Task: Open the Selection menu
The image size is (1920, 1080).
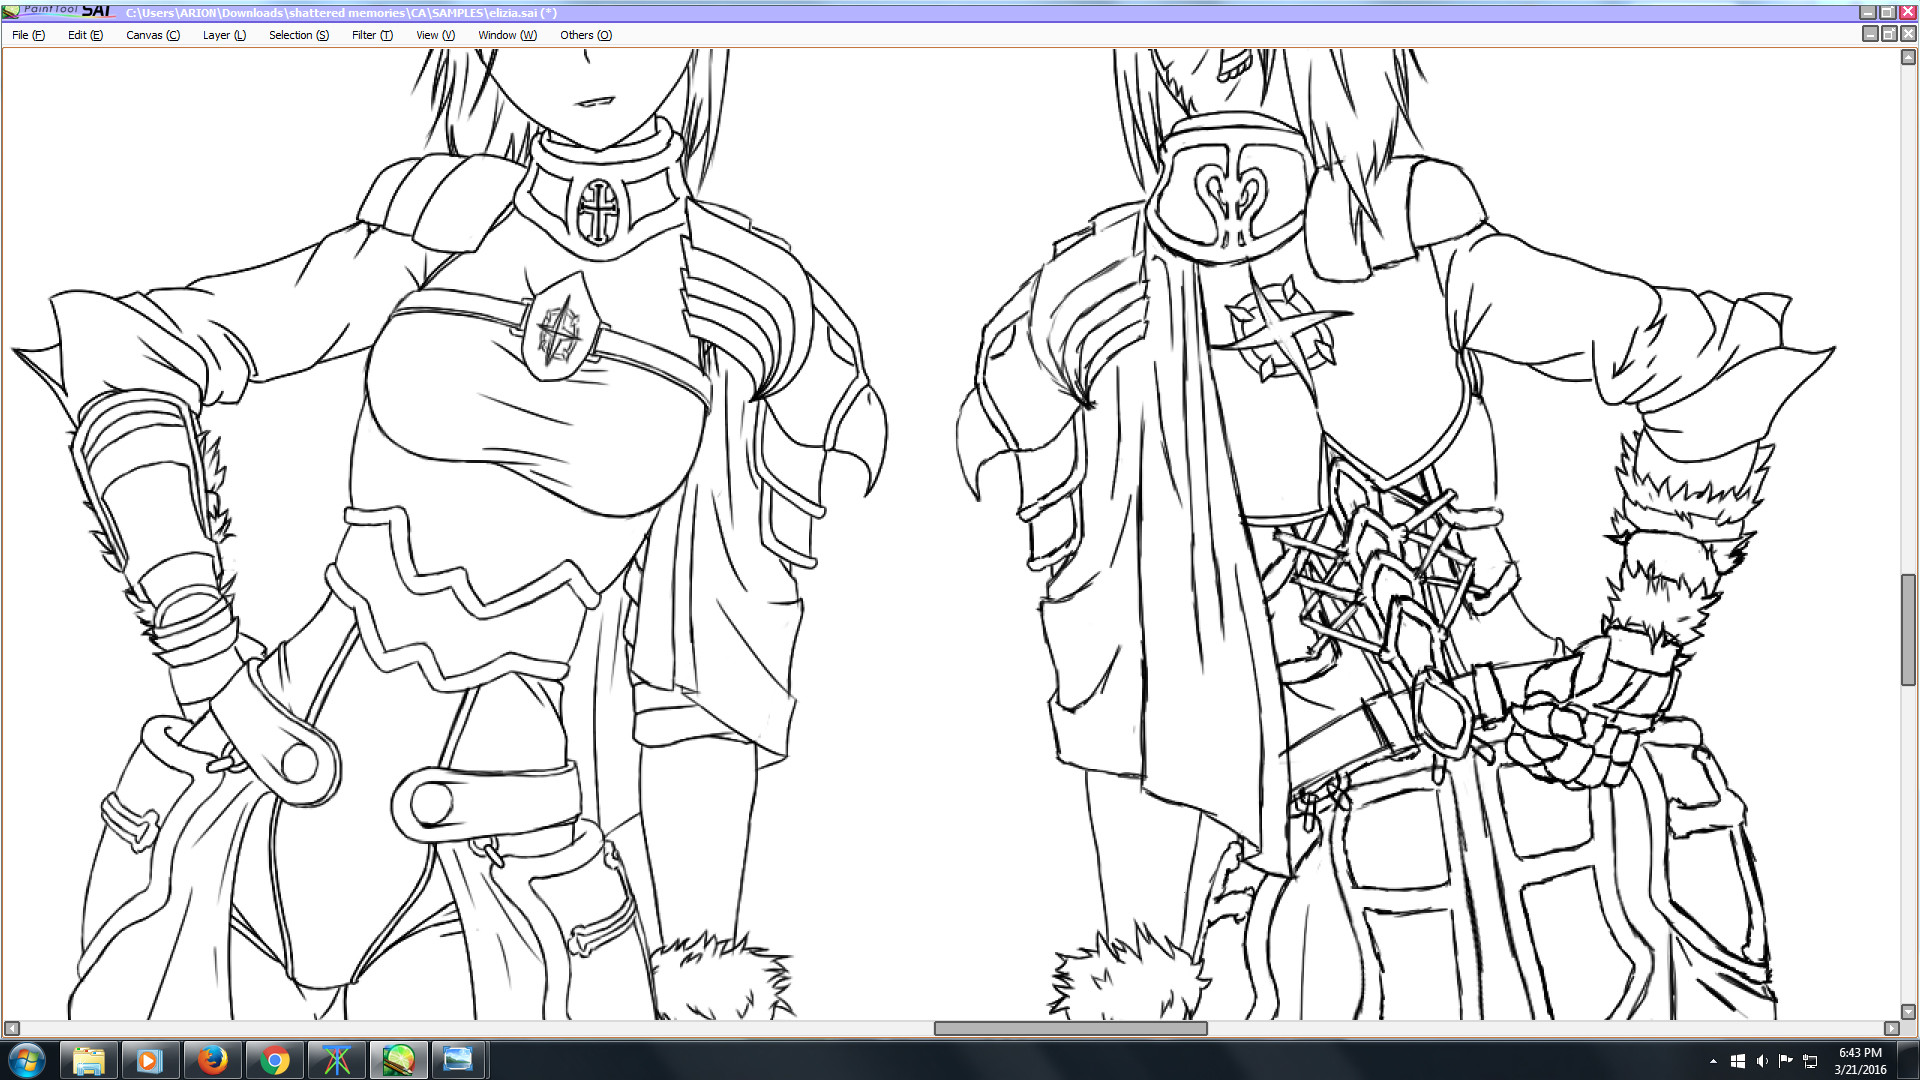Action: coord(297,34)
